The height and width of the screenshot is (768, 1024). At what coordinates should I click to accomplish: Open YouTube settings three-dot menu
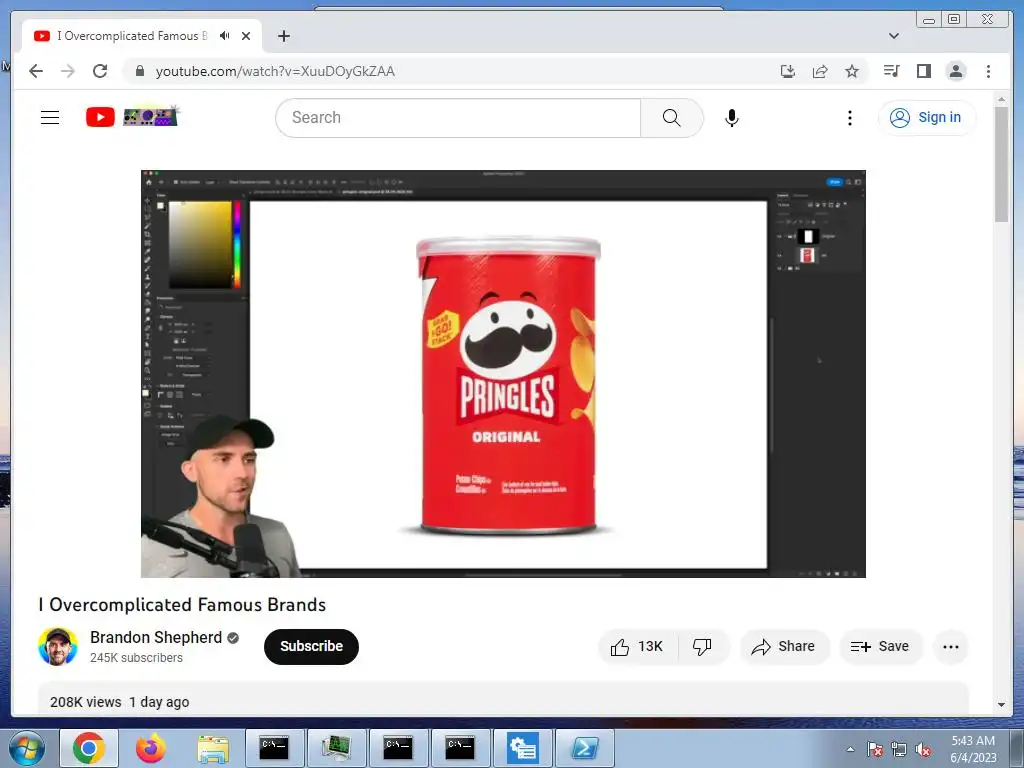pos(849,118)
